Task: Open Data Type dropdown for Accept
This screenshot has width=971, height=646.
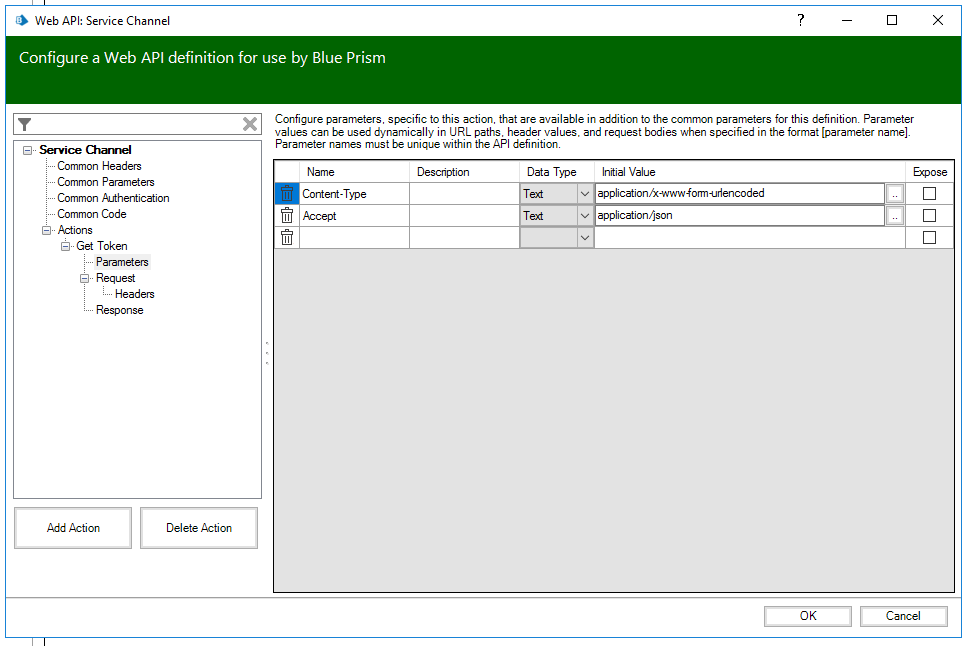Action: tap(584, 216)
